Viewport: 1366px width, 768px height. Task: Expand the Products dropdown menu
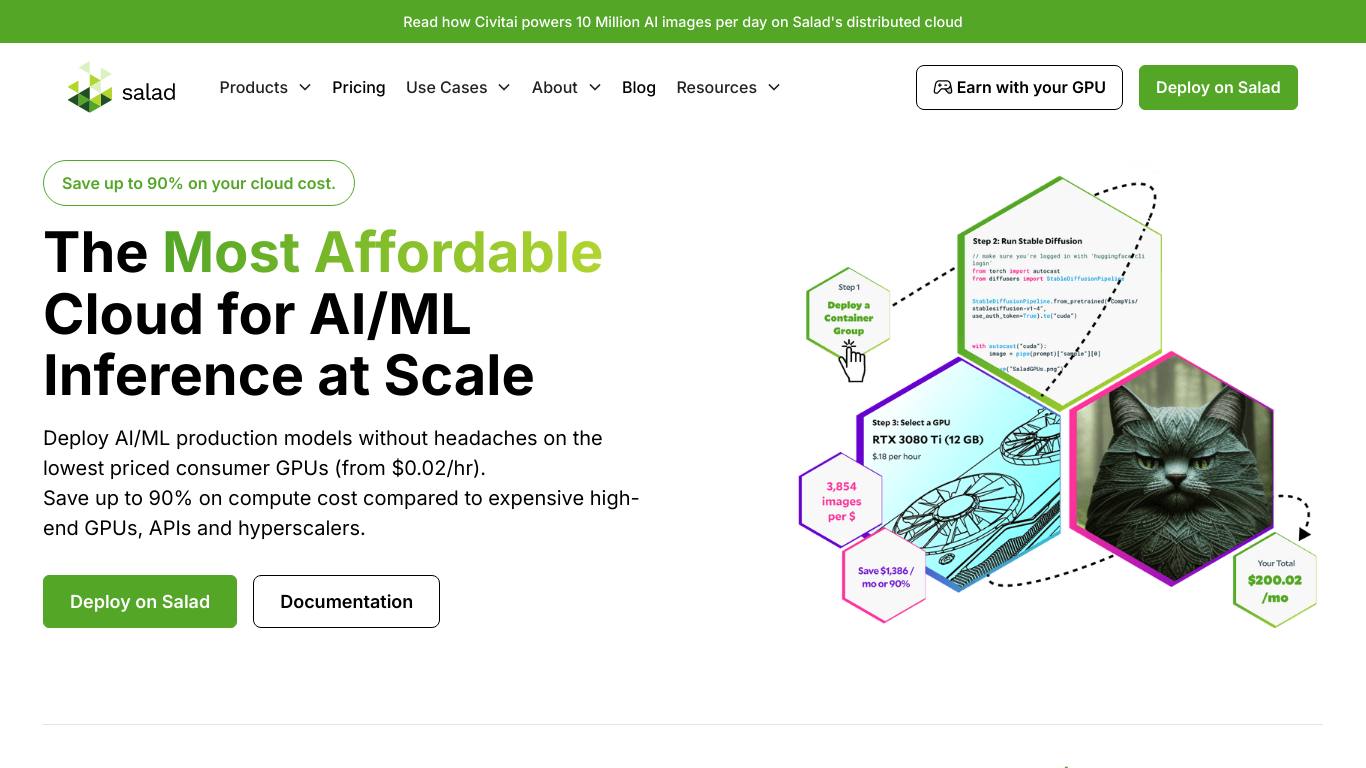coord(265,87)
